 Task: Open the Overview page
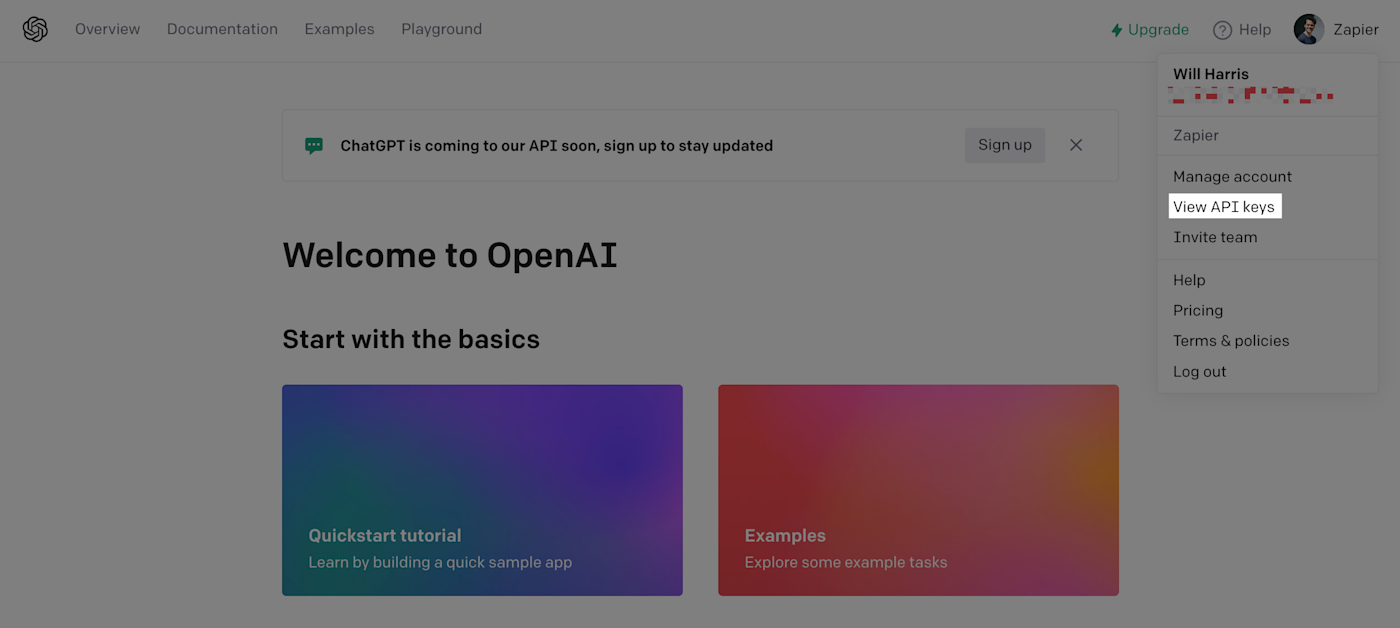(x=108, y=30)
